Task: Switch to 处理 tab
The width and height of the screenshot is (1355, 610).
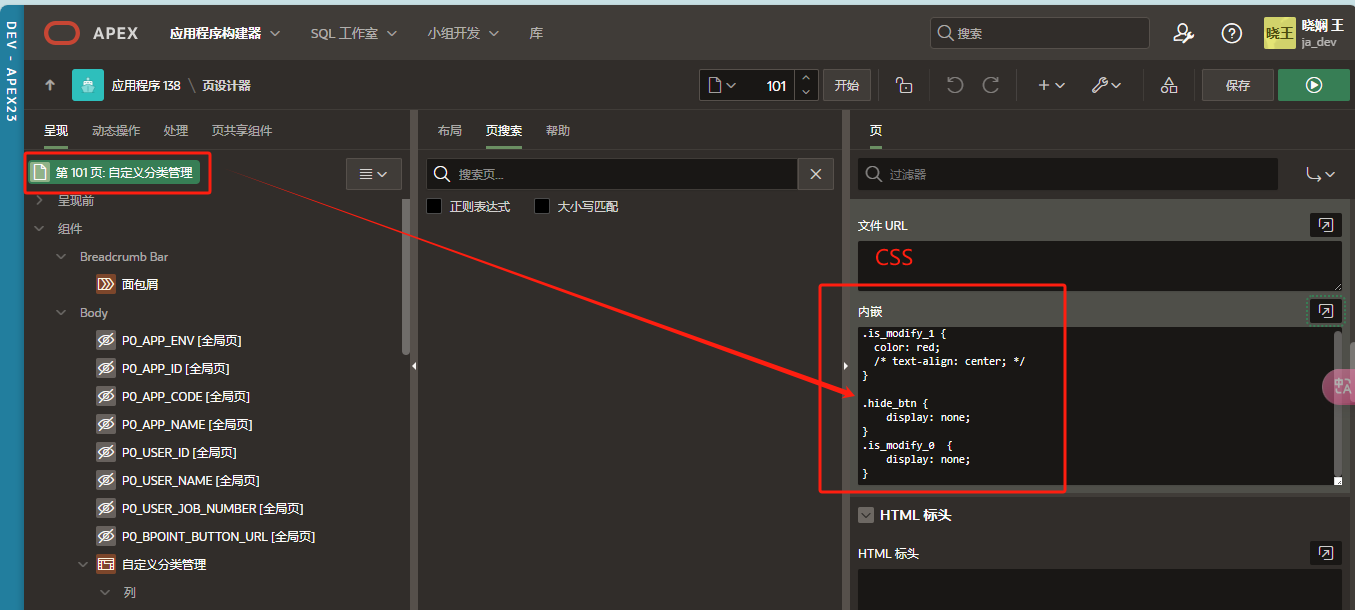Action: (176, 130)
